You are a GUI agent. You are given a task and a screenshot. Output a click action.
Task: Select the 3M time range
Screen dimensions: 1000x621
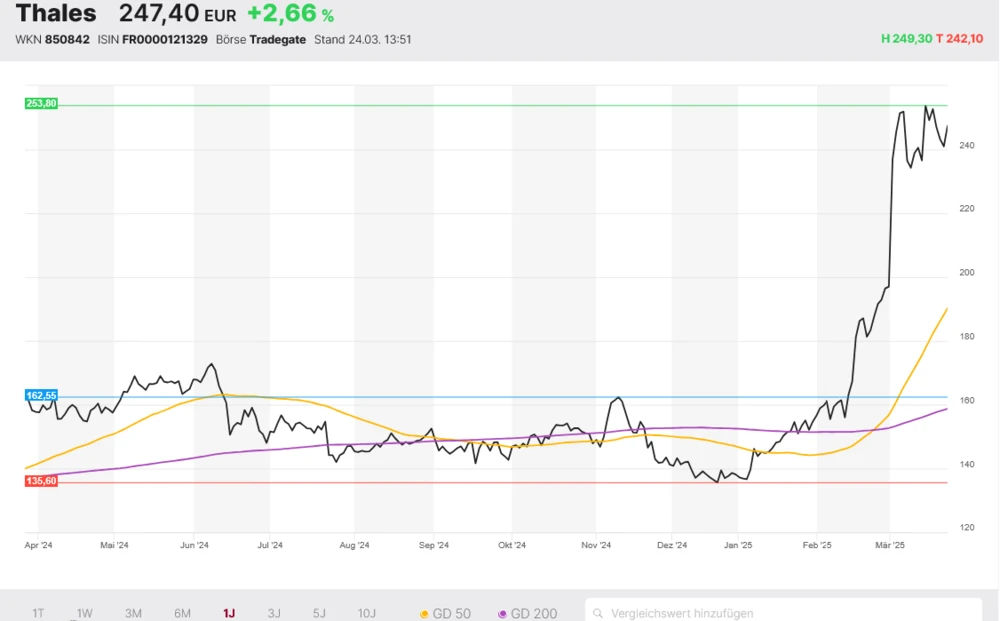click(133, 613)
